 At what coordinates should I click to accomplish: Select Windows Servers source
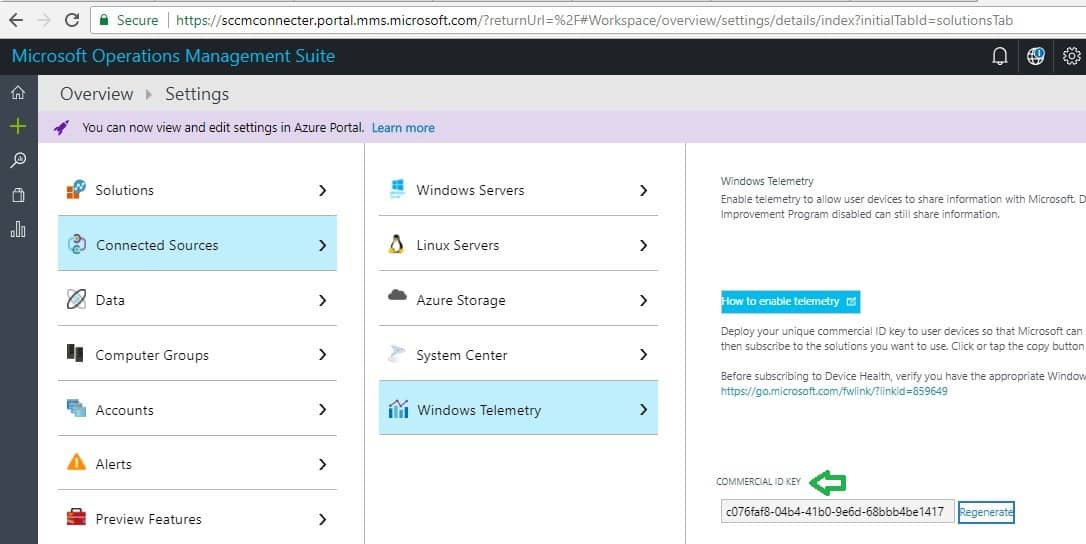[518, 190]
